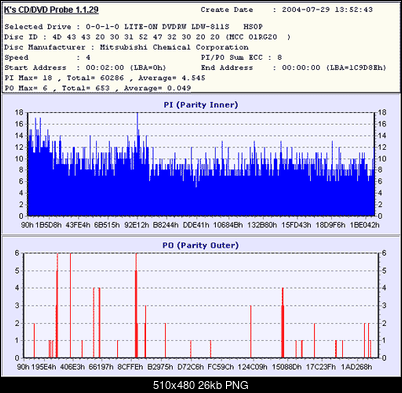The height and width of the screenshot is (393, 402).
Task: Click the PI/PO Sum ECC value
Action: (x=280, y=58)
